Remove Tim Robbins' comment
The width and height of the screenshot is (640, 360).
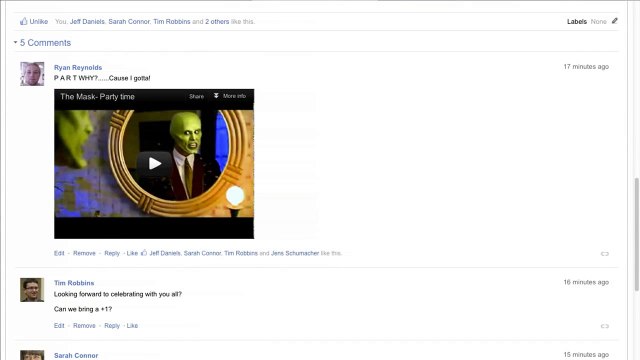pyautogui.click(x=84, y=325)
